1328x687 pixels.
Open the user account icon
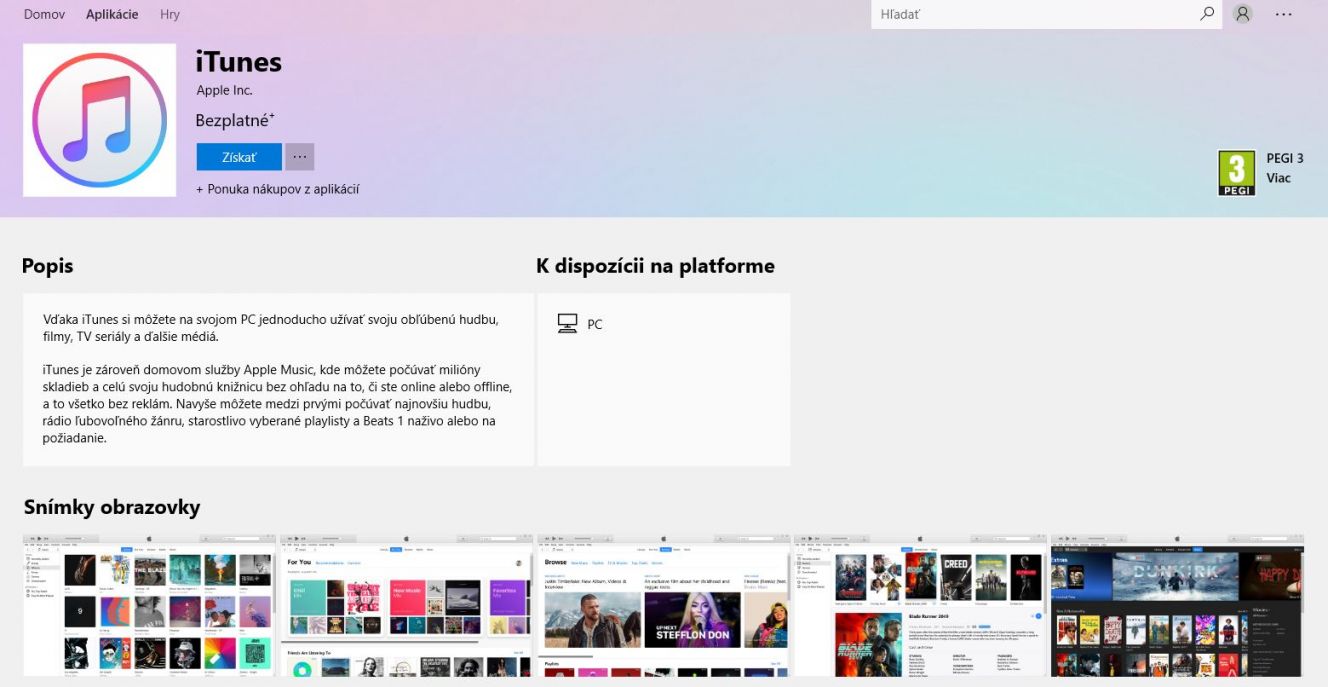1243,14
